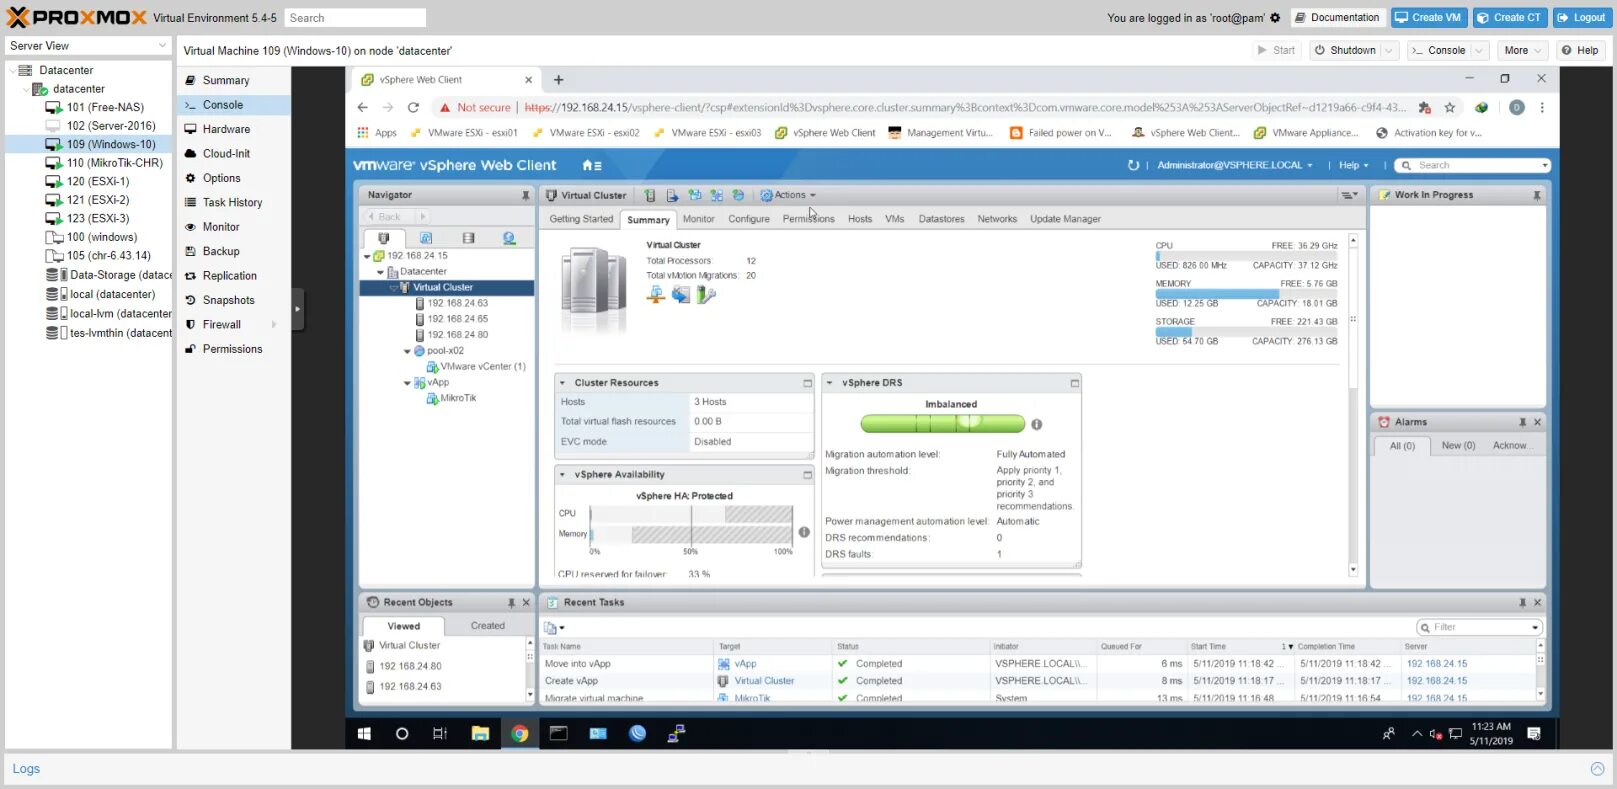This screenshot has height=789, width=1617.
Task: Open Windows Start menu in VM
Action: (364, 733)
